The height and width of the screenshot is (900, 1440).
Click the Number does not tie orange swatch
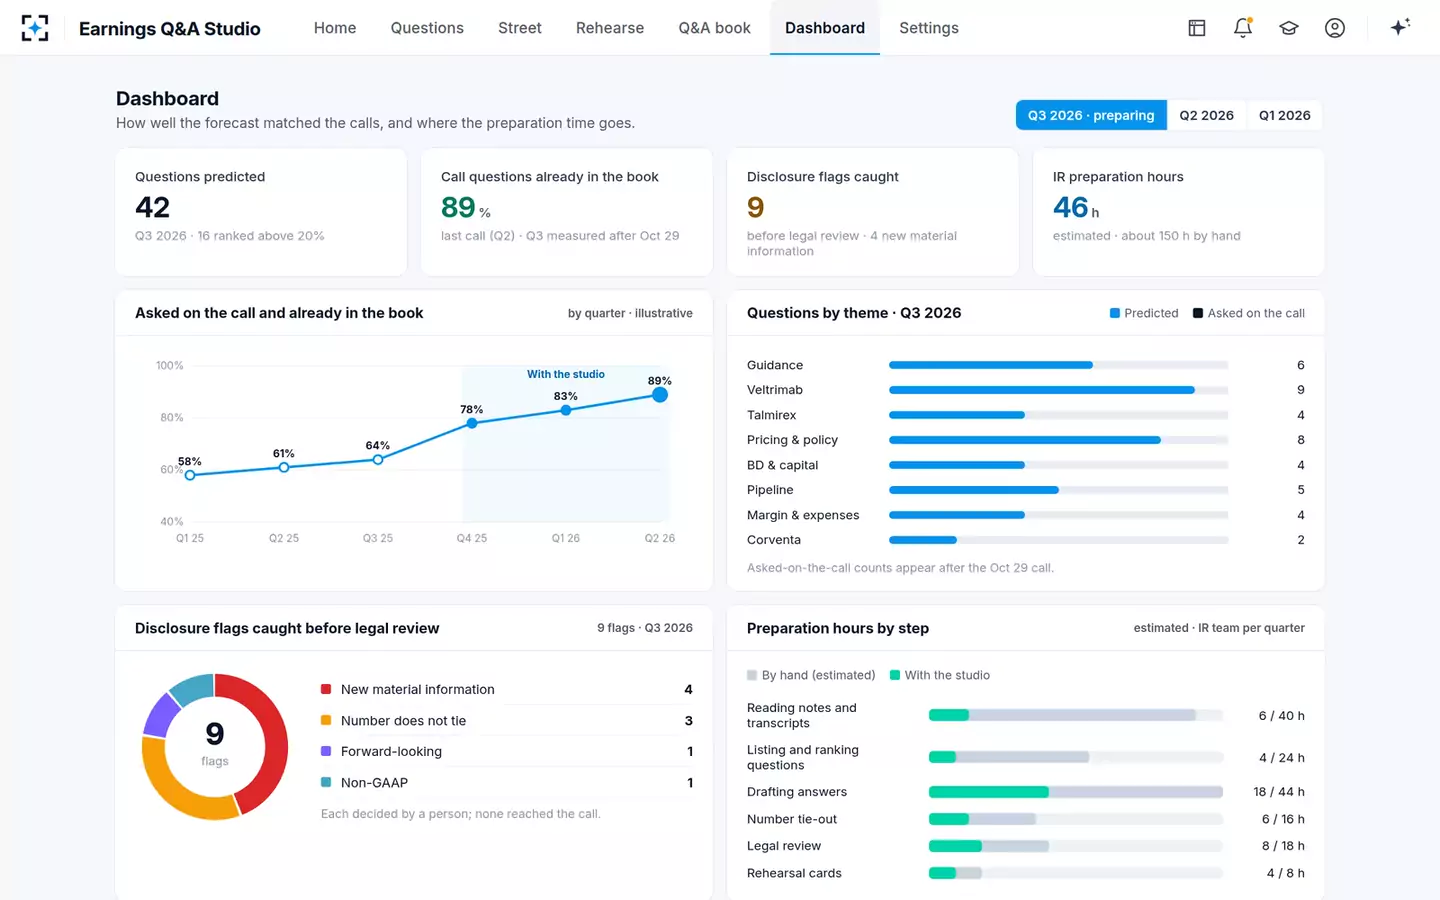coord(326,720)
